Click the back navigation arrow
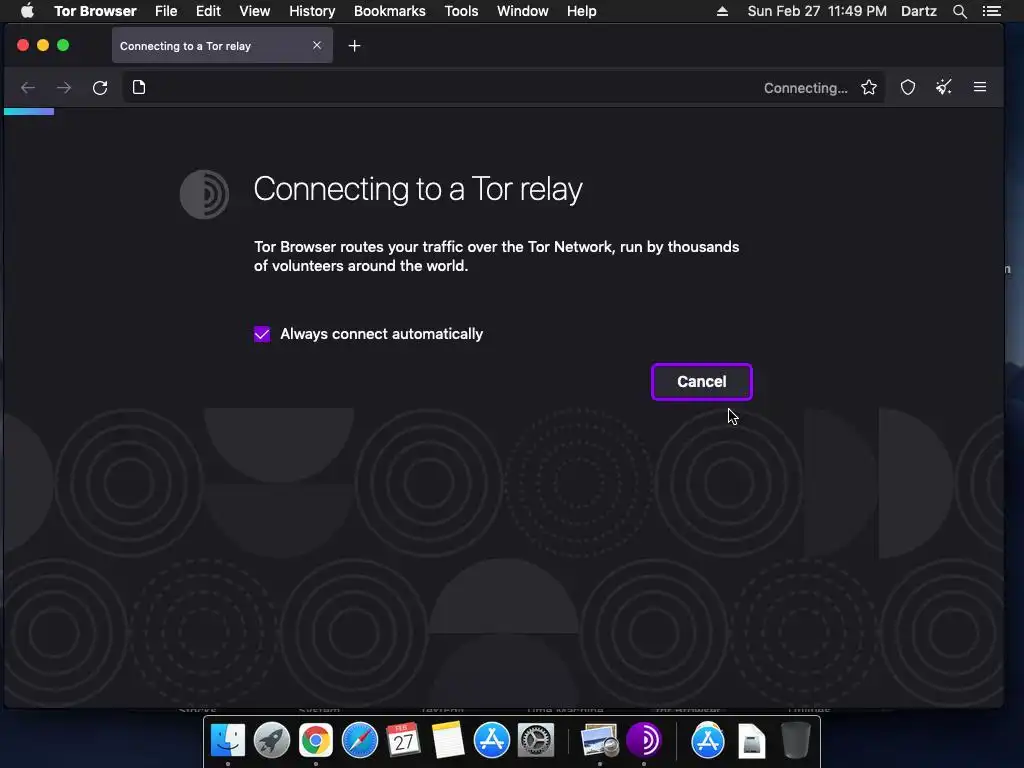Viewport: 1024px width, 768px height. pyautogui.click(x=28, y=88)
